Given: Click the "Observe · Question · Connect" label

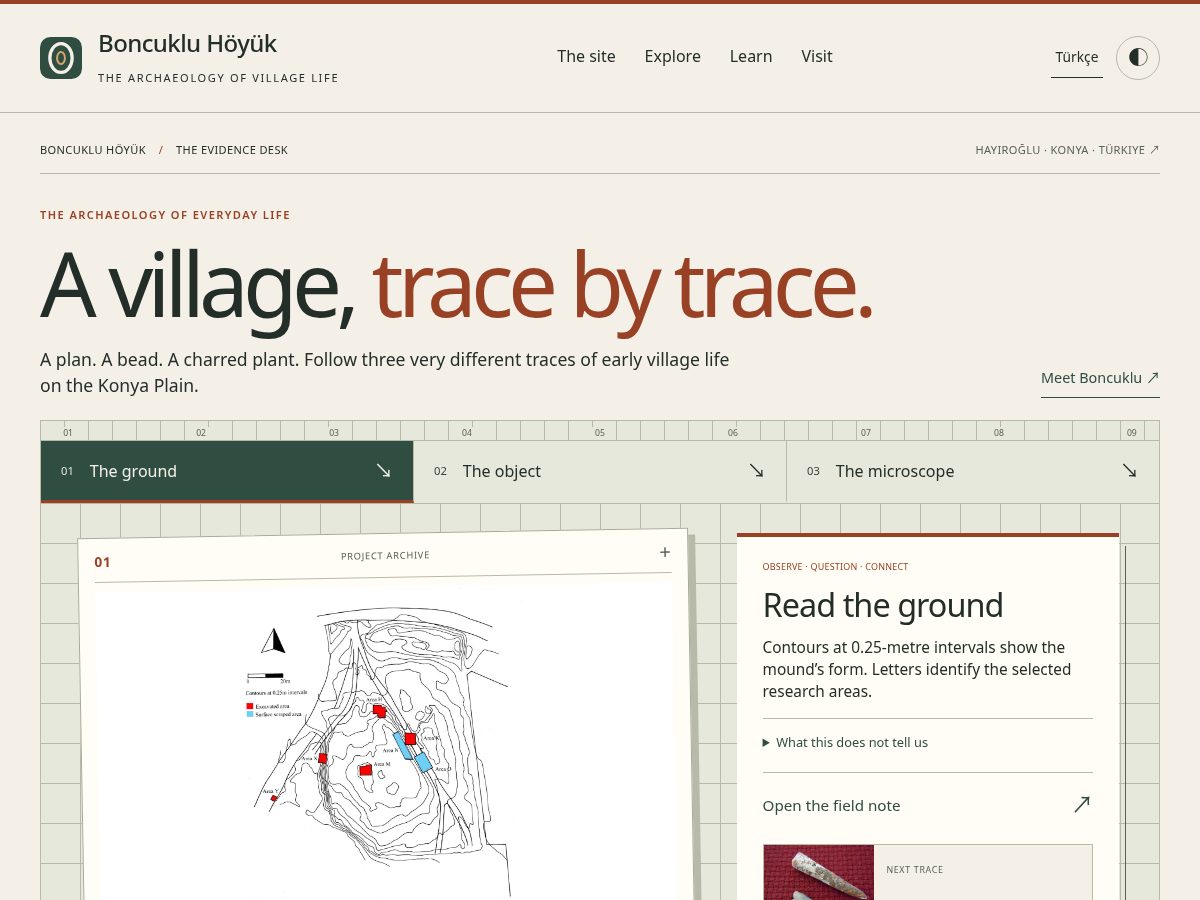Looking at the screenshot, I should 835,567.
